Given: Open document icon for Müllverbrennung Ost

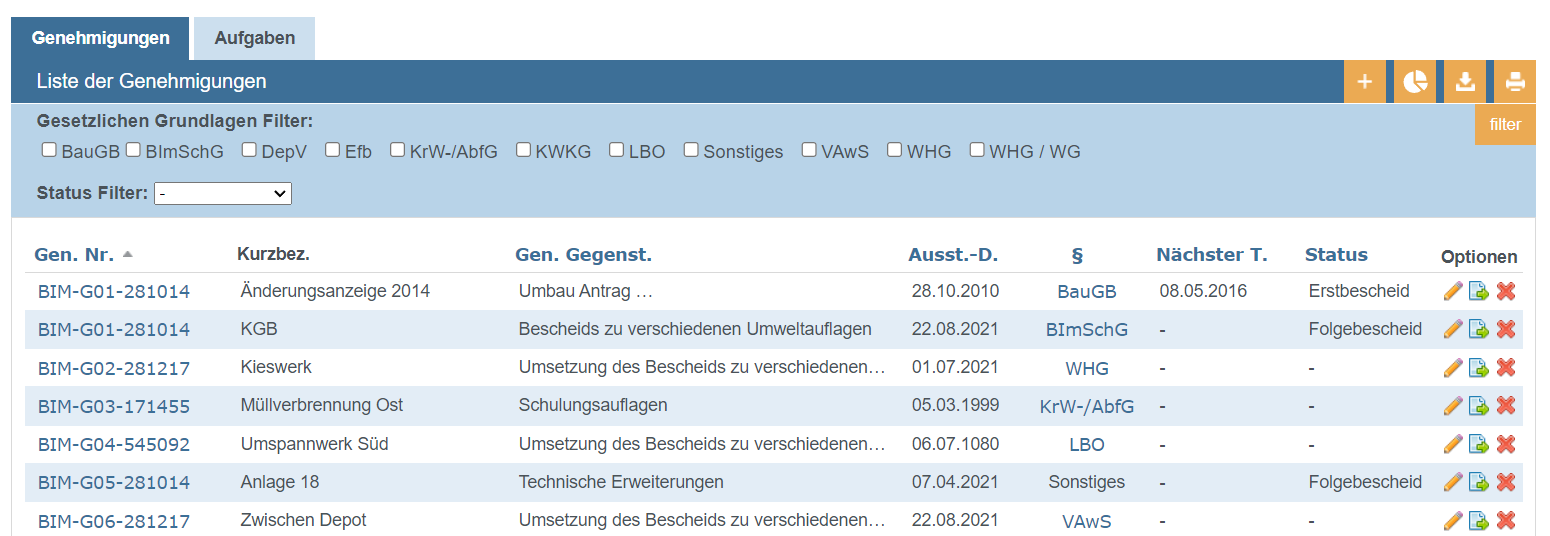Looking at the screenshot, I should 1479,406.
